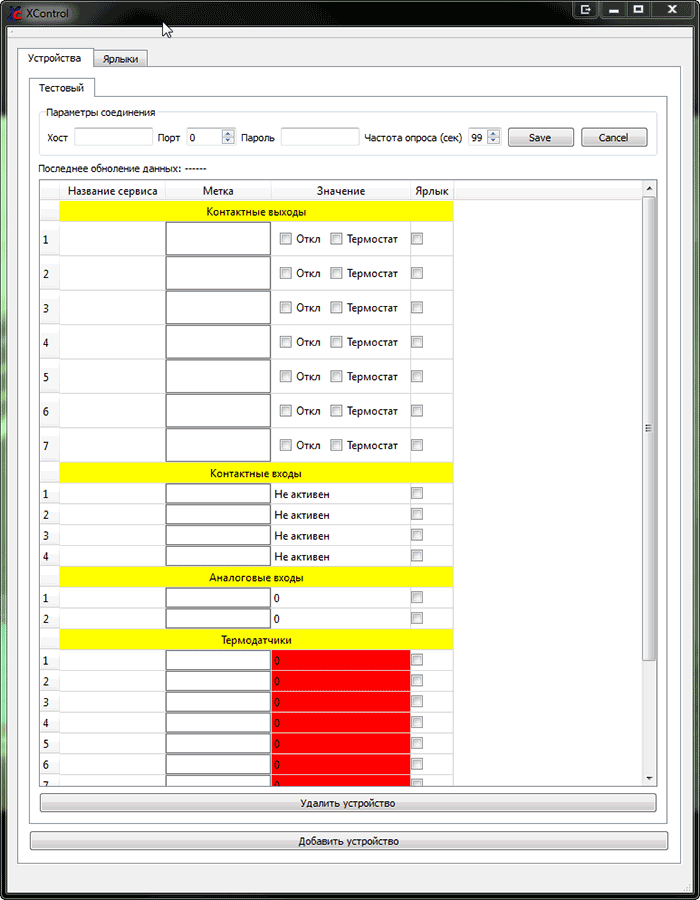Click the Контактные выходы yellow header
This screenshot has width=700, height=900.
pyautogui.click(x=256, y=212)
